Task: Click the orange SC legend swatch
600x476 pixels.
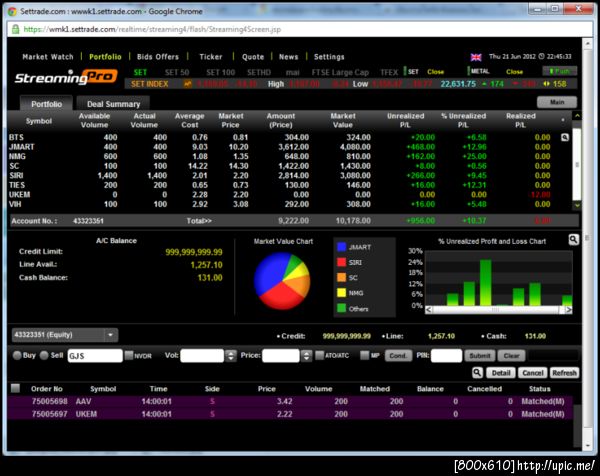Action: pos(341,277)
